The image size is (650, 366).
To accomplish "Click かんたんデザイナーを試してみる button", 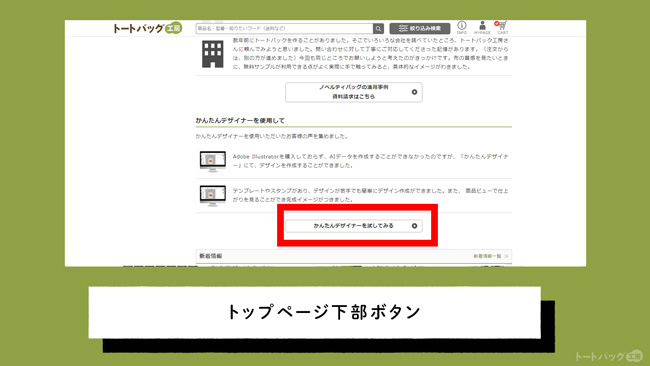I will [354, 226].
